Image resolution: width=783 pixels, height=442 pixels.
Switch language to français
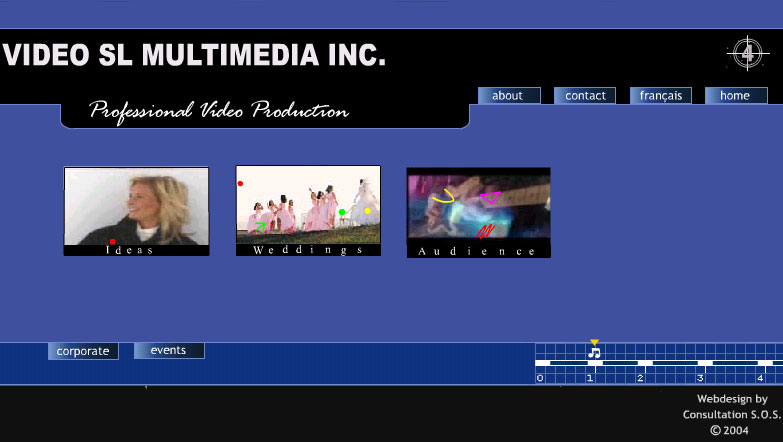click(661, 95)
